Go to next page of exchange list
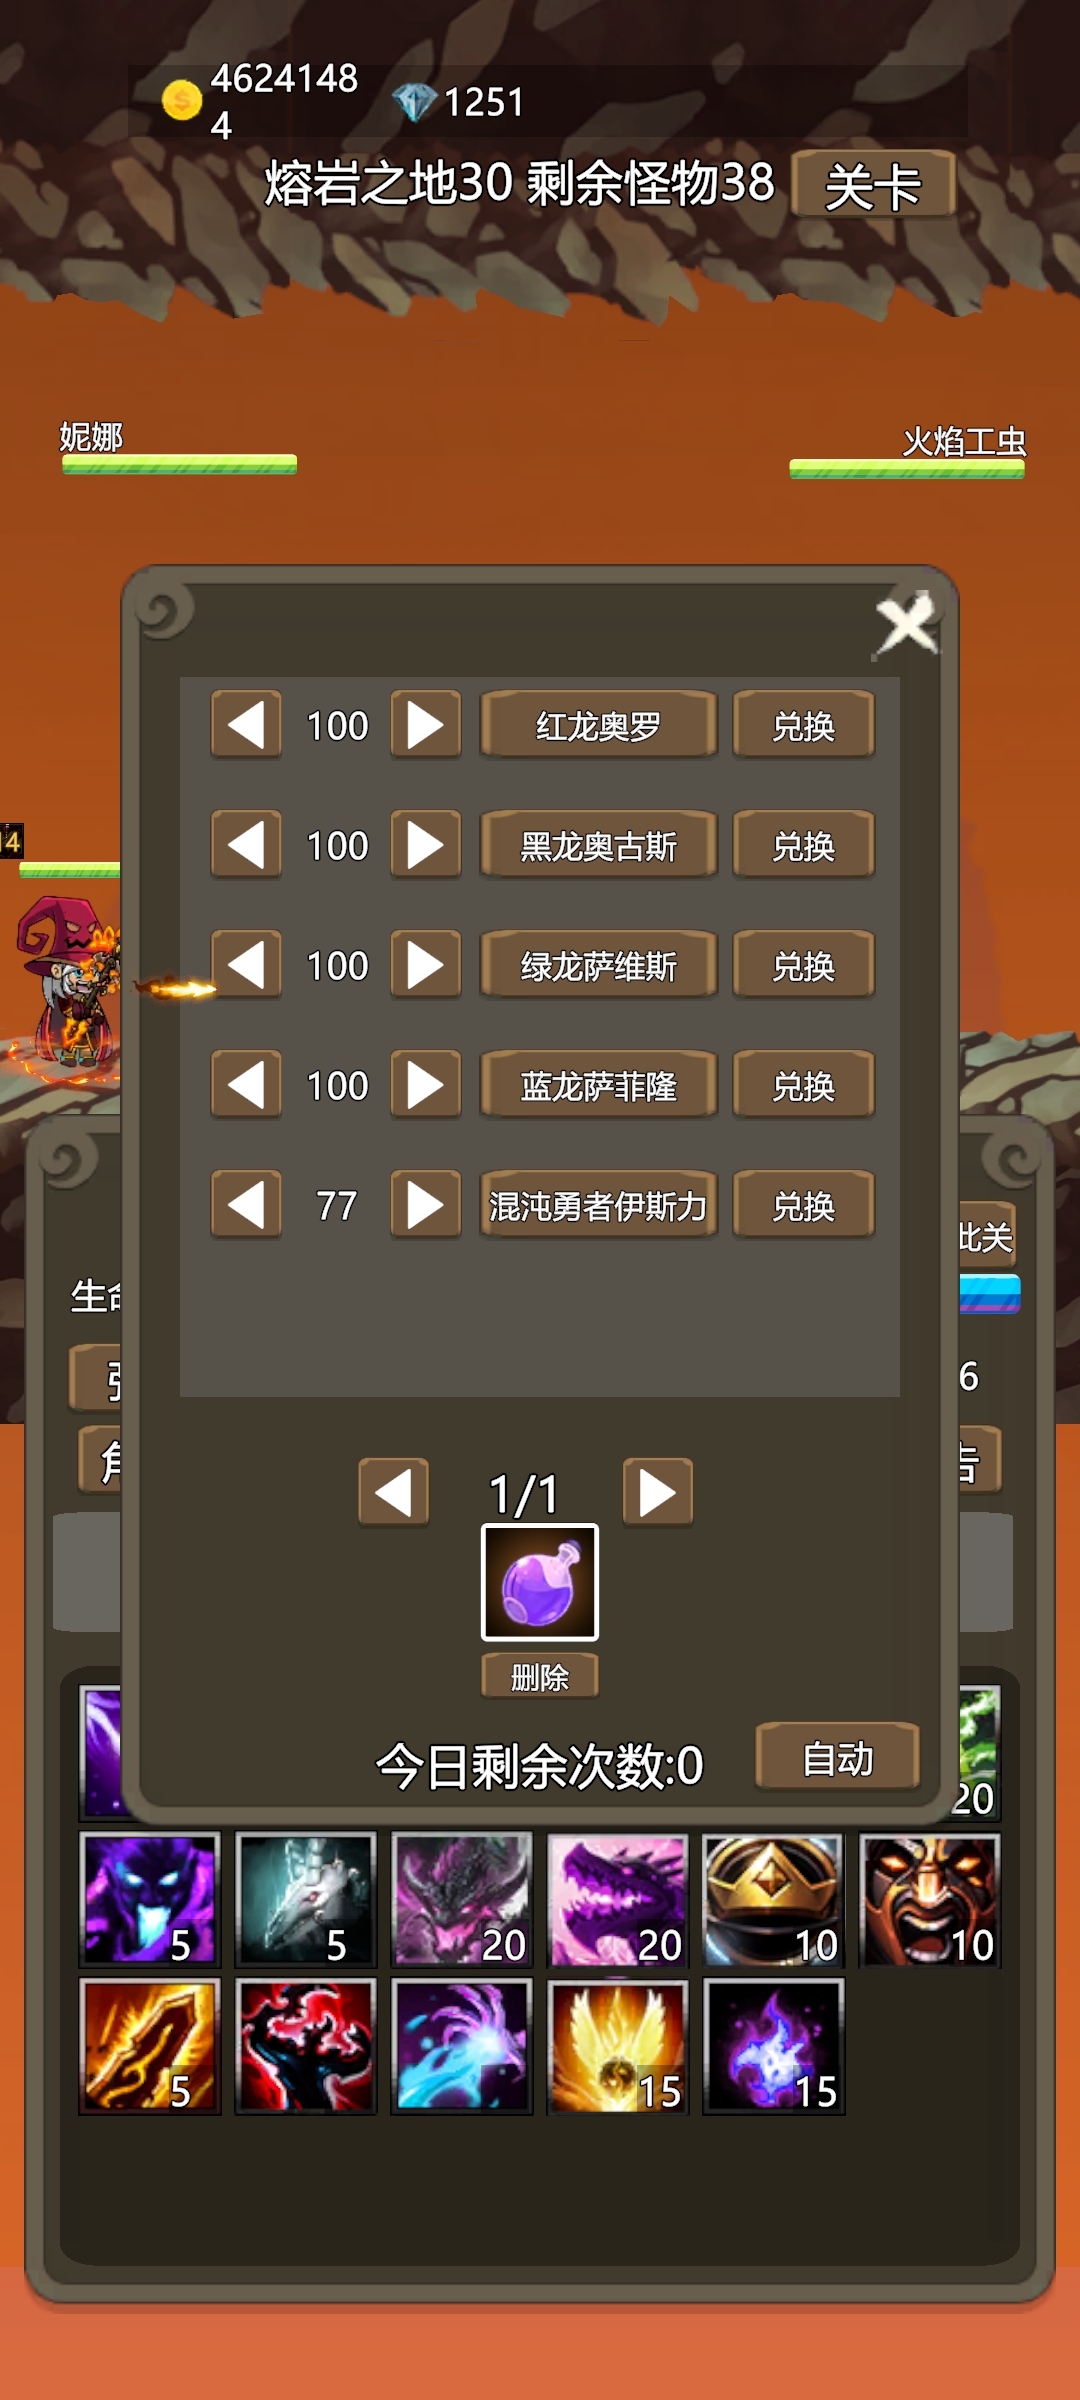 pos(658,1492)
